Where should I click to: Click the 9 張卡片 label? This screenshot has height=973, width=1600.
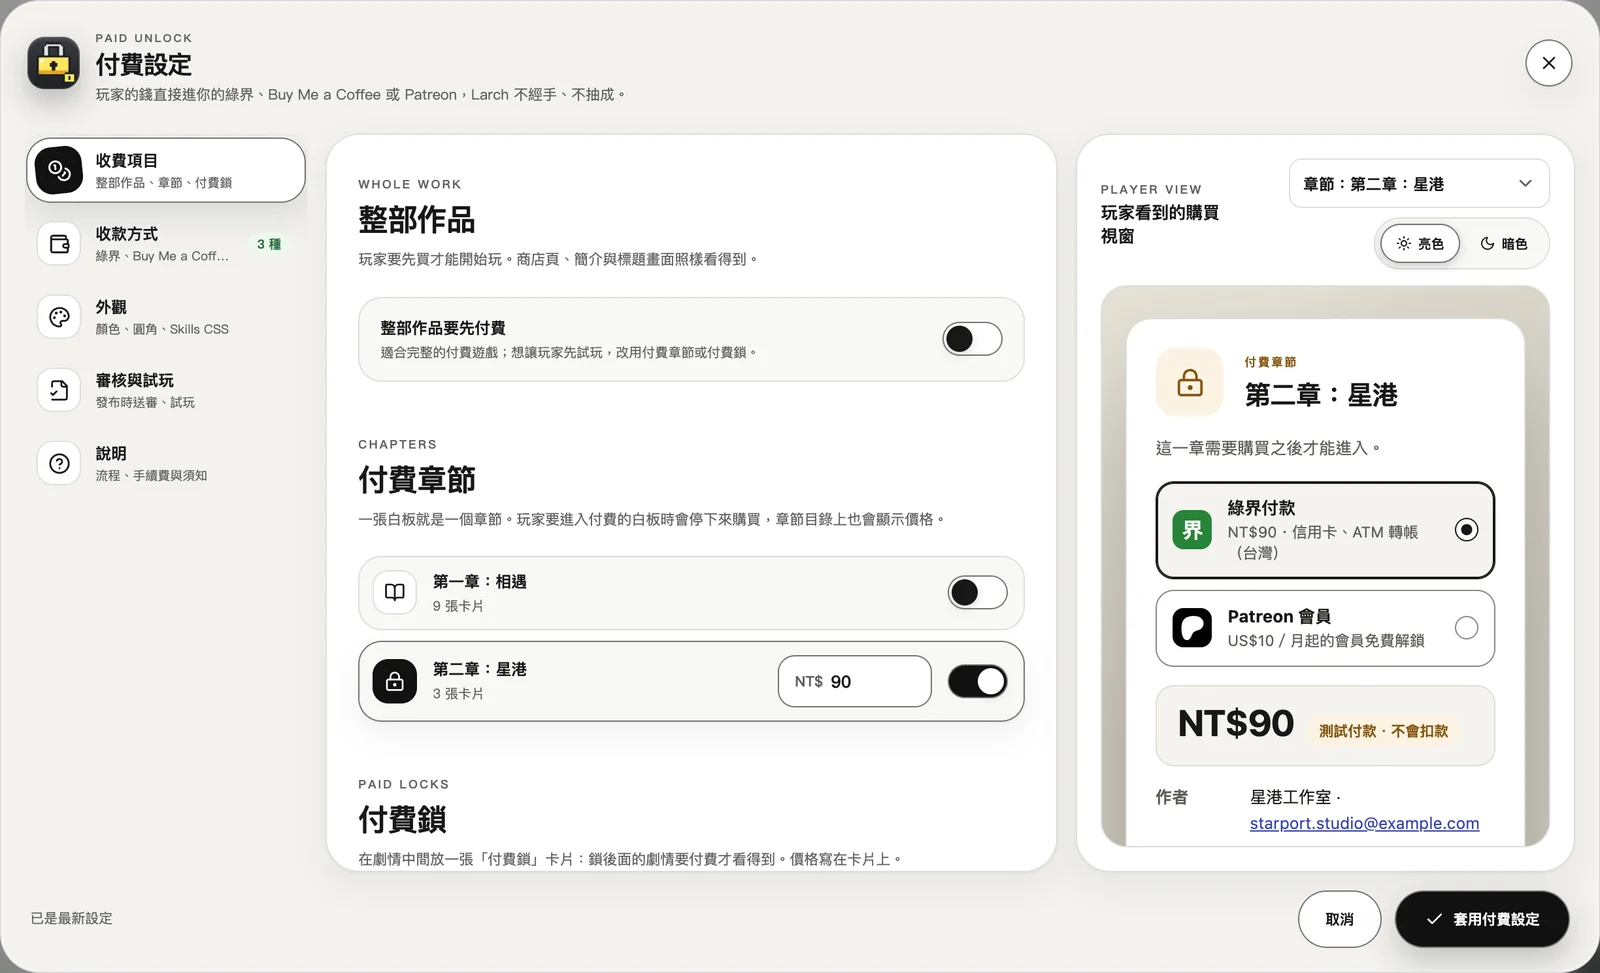pos(458,606)
